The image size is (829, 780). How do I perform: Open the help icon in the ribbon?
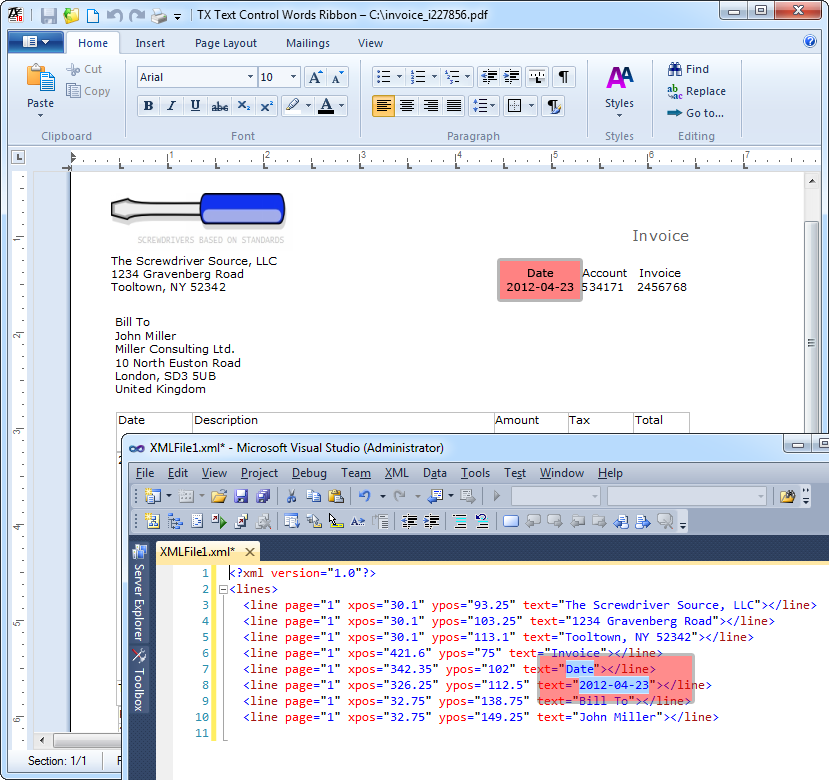click(809, 41)
